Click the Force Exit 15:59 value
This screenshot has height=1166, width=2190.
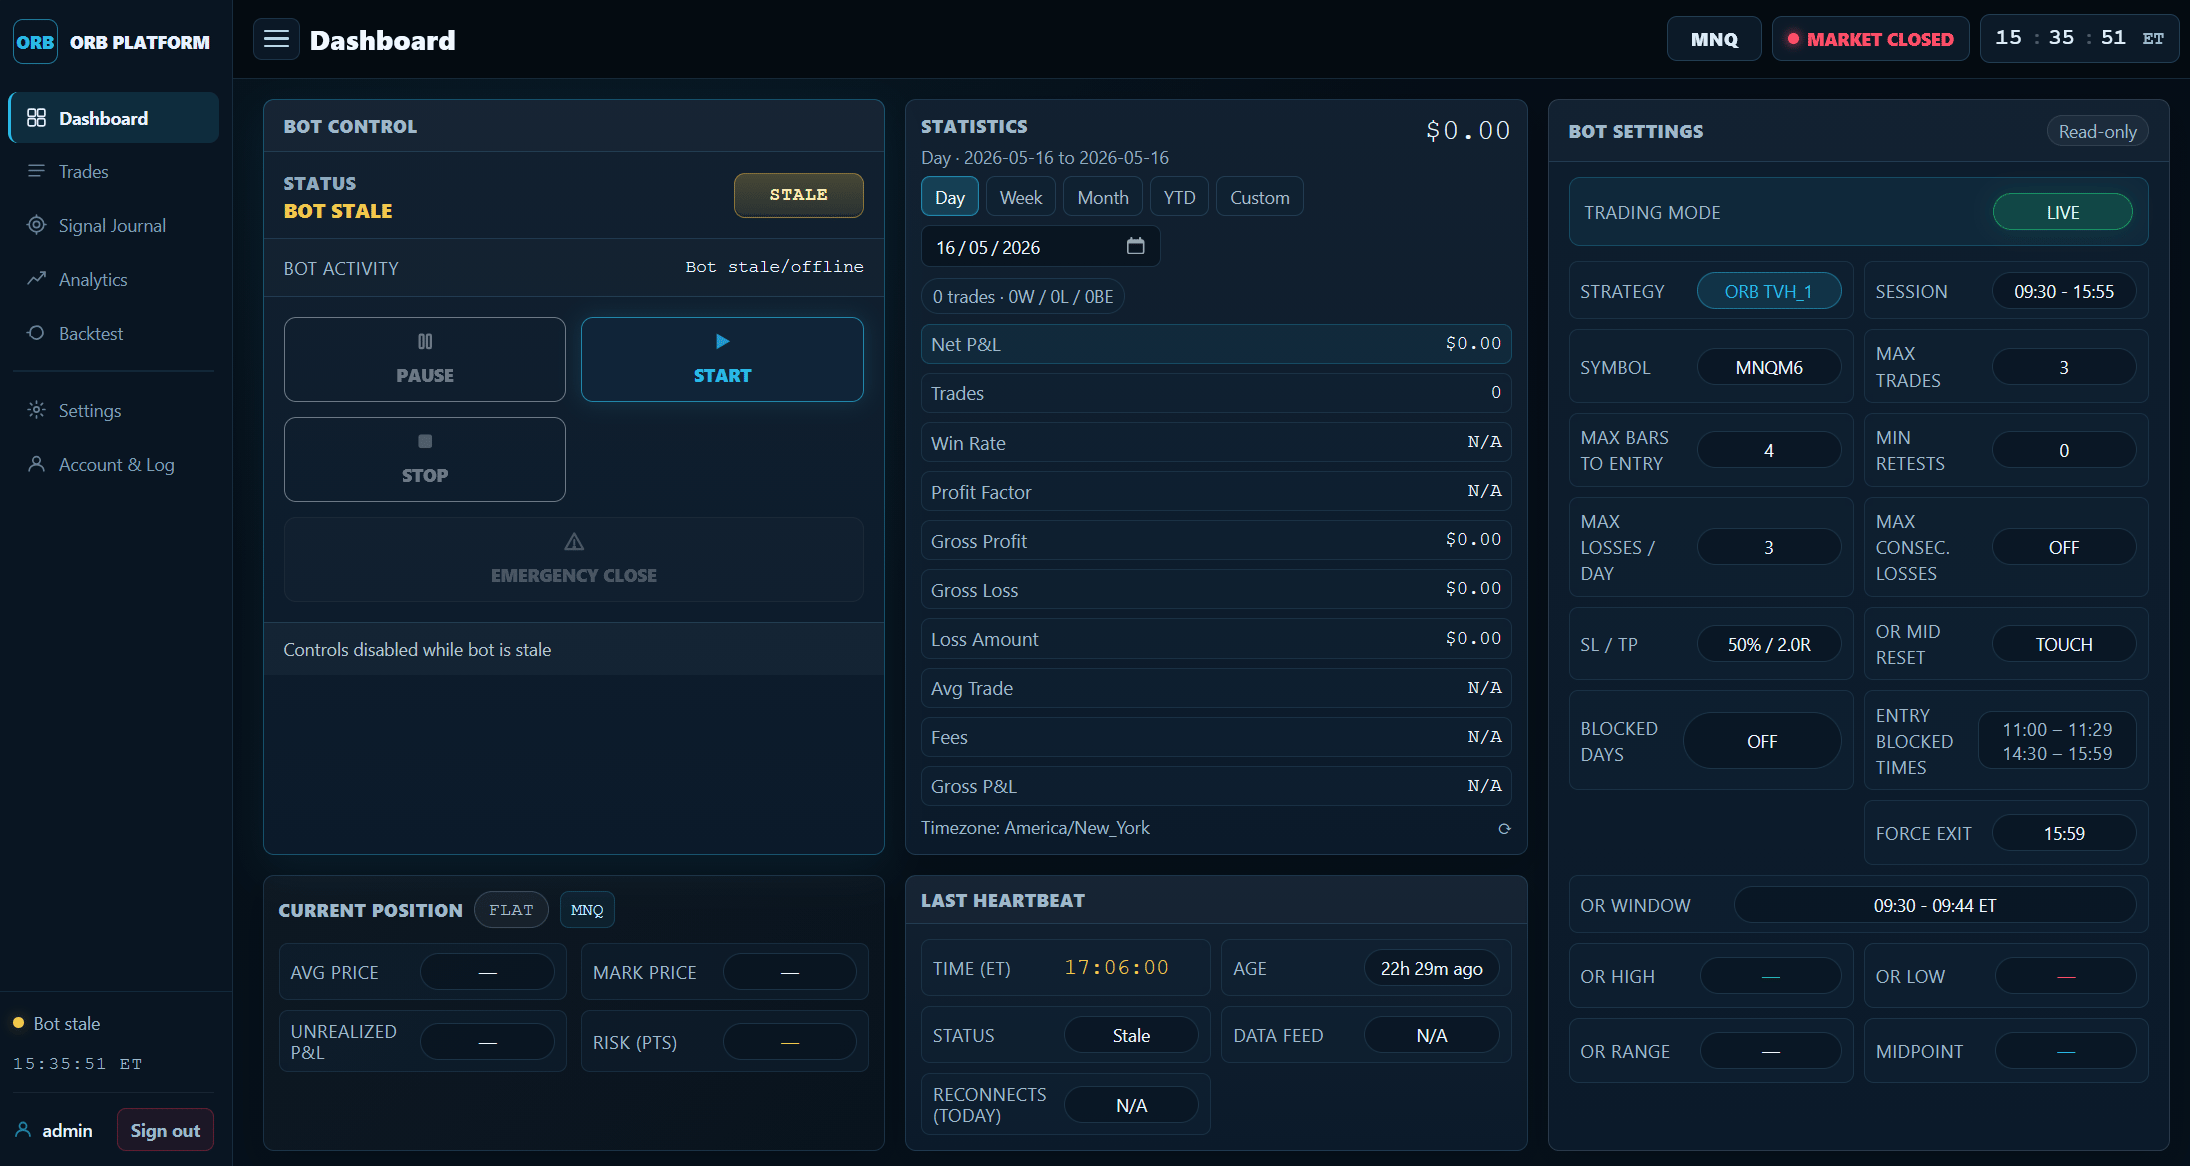(x=2063, y=833)
